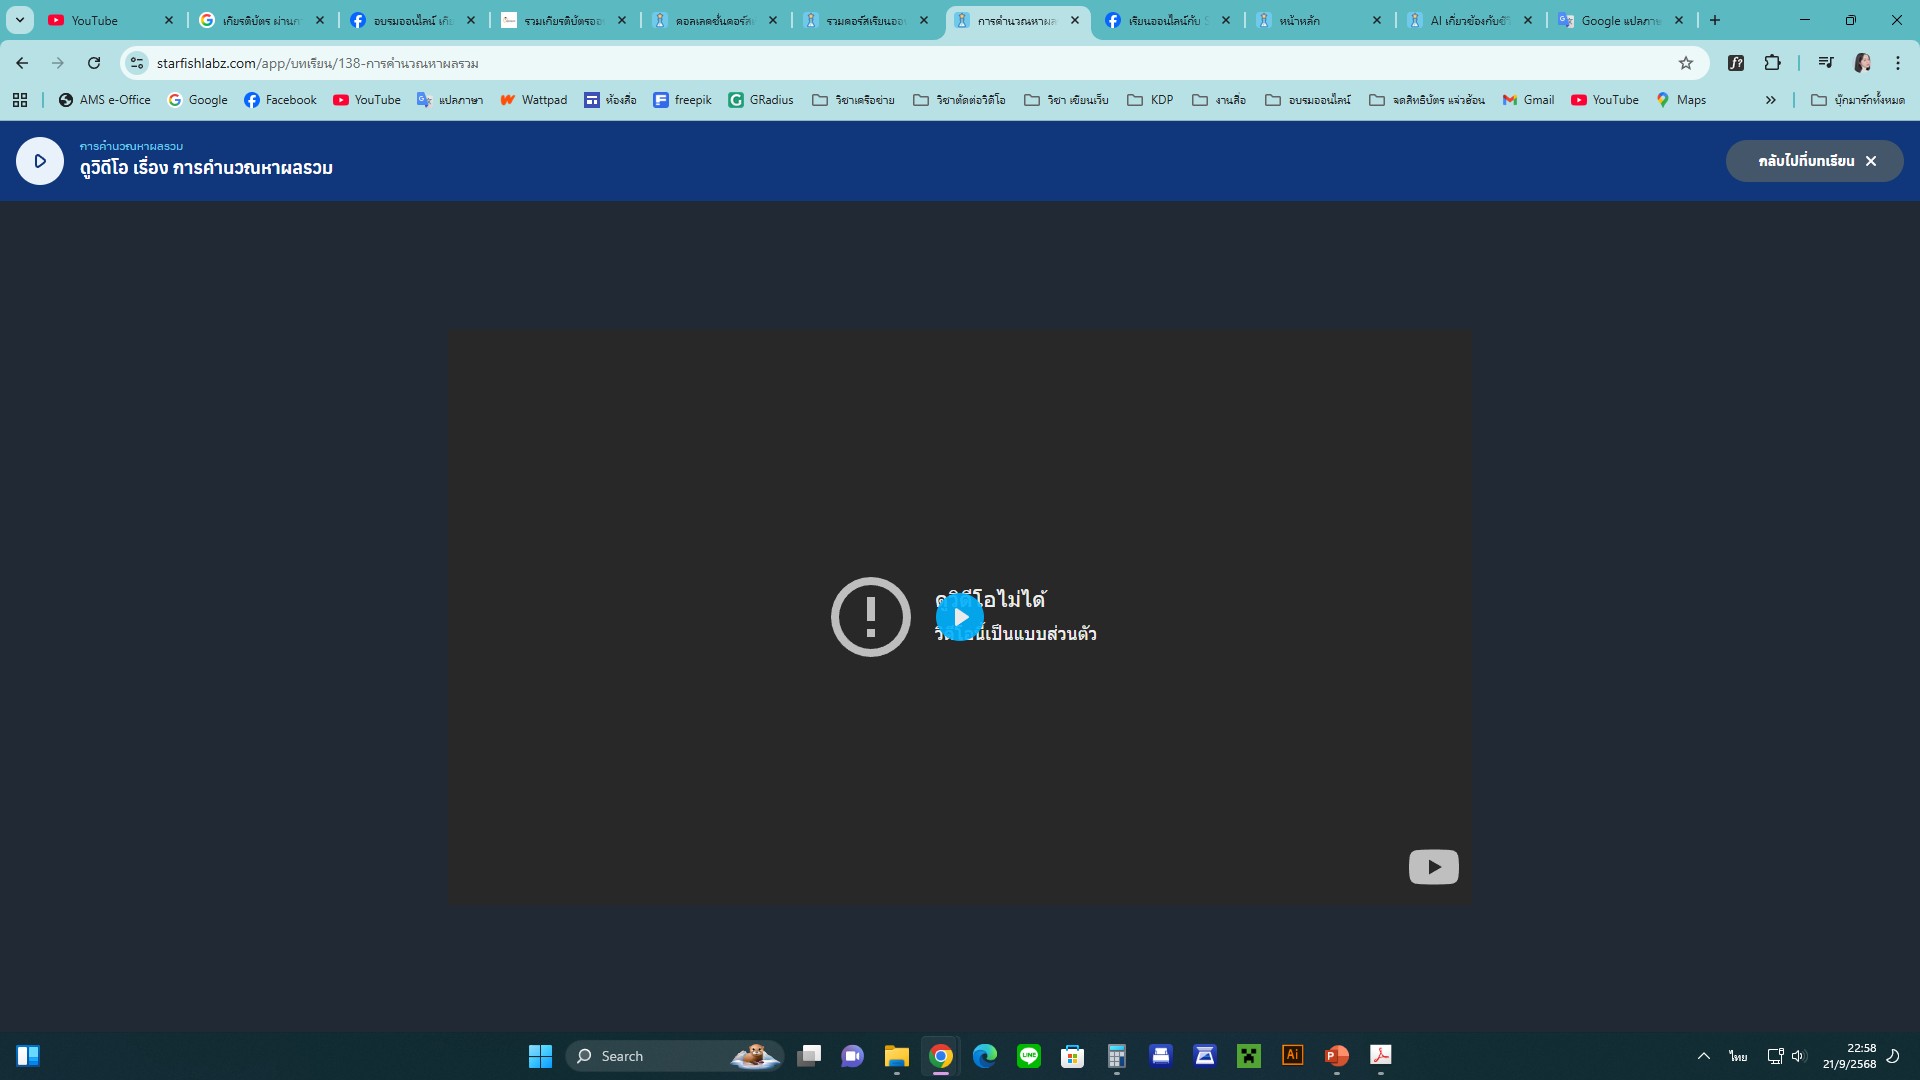This screenshot has height=1080, width=1920.
Task: Open LINE app from the taskbar
Action: pos(1029,1056)
